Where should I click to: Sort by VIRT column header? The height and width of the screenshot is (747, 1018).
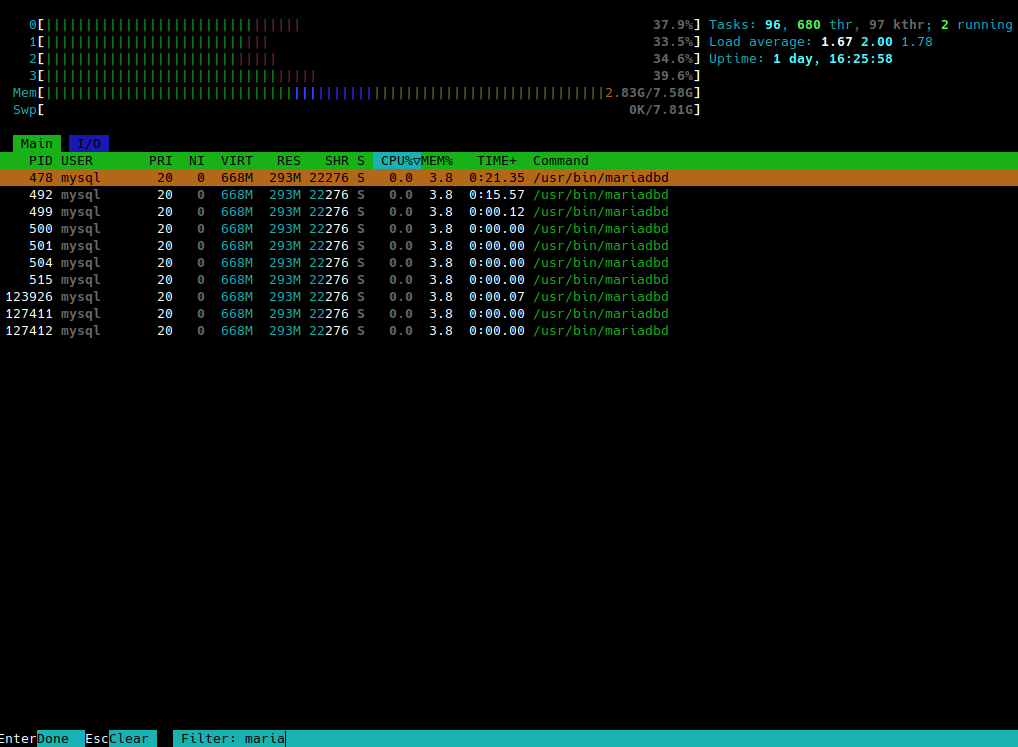click(x=237, y=160)
